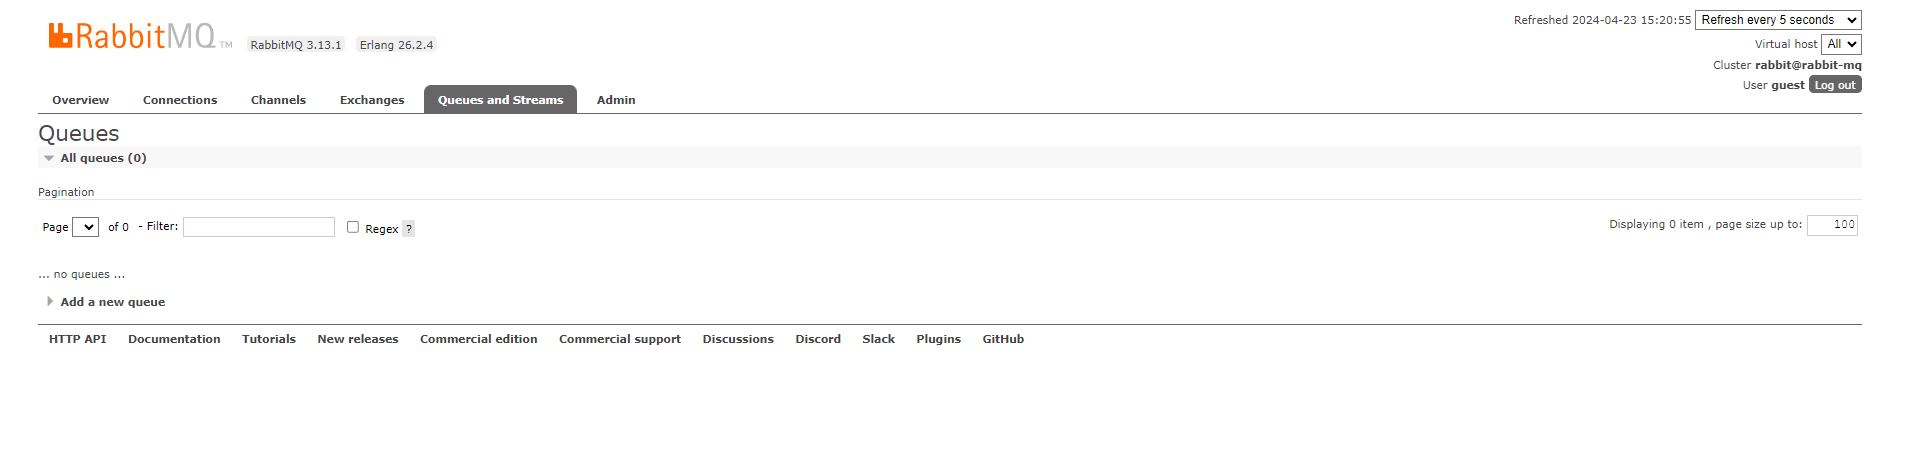Click the '... no queues ...' text
Screen dimensions: 1905x463
(x=82, y=274)
